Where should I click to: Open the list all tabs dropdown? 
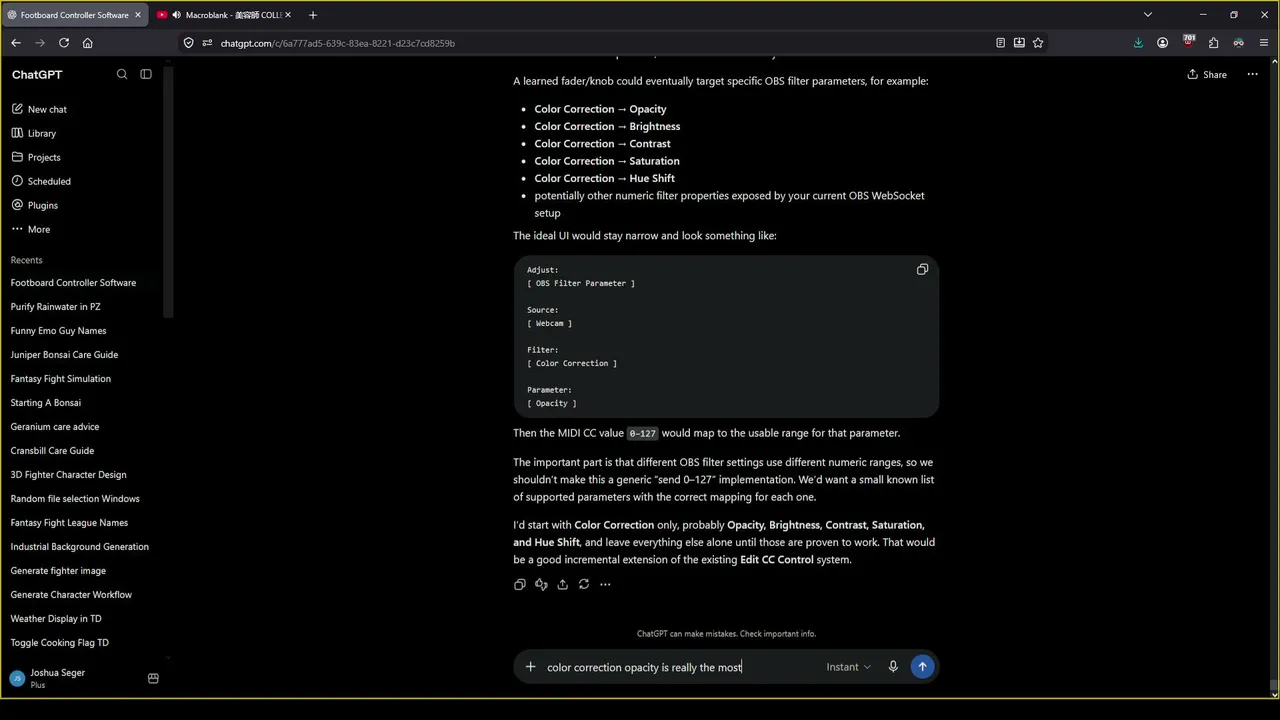pyautogui.click(x=1148, y=15)
